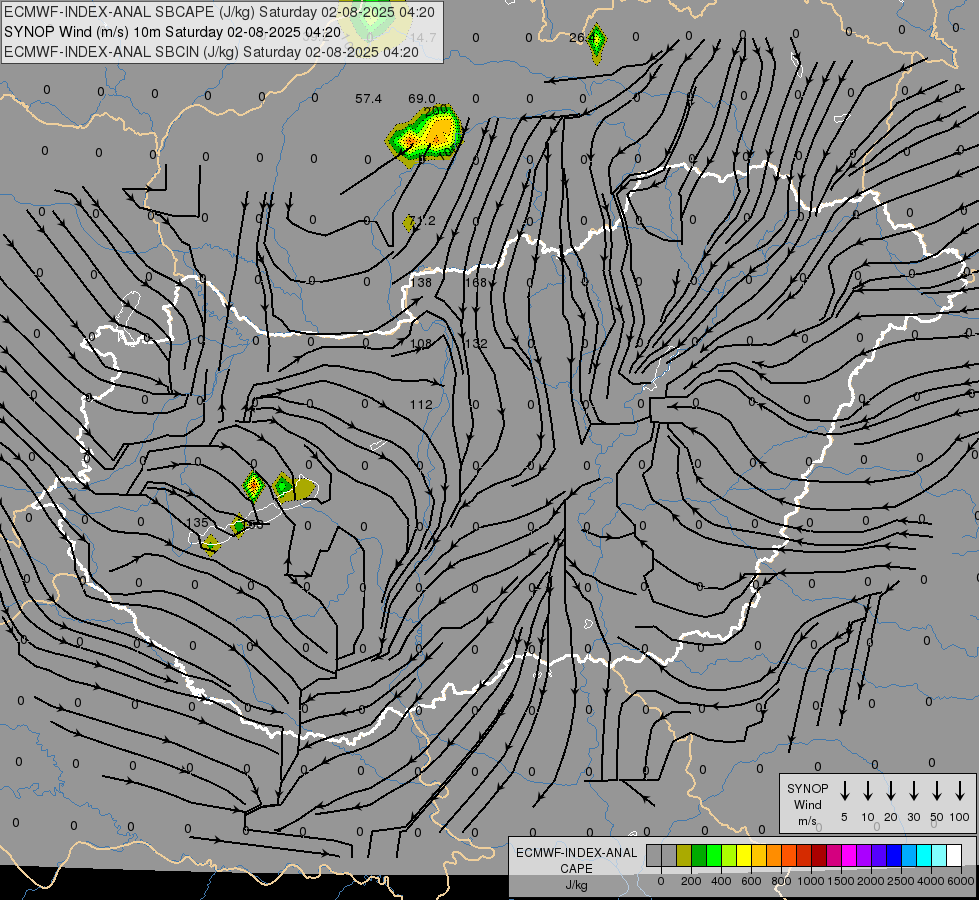Click the wind legend arrow above 50

pyautogui.click(x=937, y=790)
